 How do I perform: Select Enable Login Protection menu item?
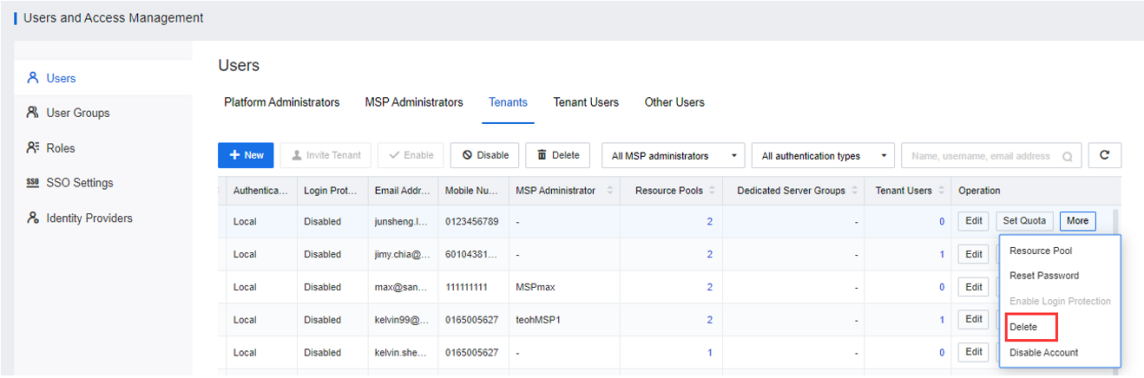click(1059, 301)
